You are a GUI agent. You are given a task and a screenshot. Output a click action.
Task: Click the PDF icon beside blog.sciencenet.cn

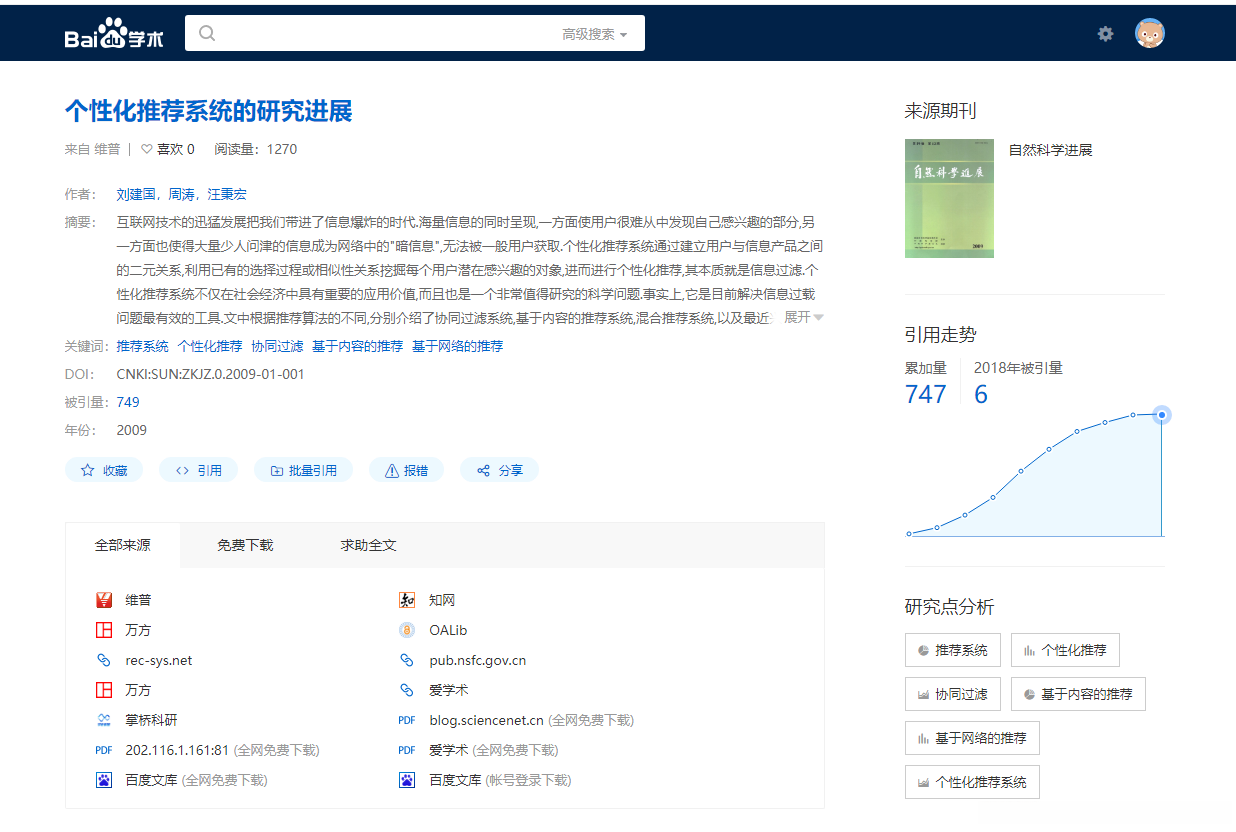point(406,719)
